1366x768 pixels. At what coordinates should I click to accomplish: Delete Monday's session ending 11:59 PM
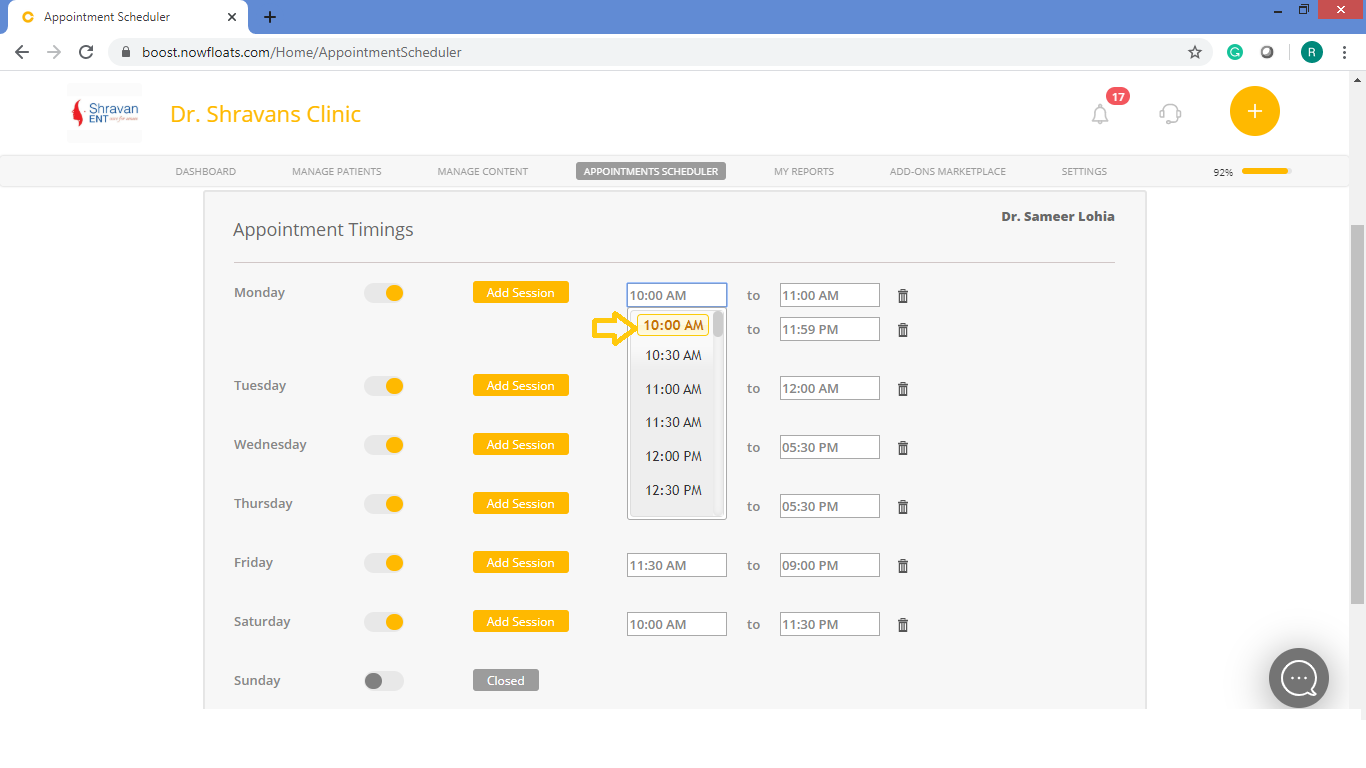(903, 330)
